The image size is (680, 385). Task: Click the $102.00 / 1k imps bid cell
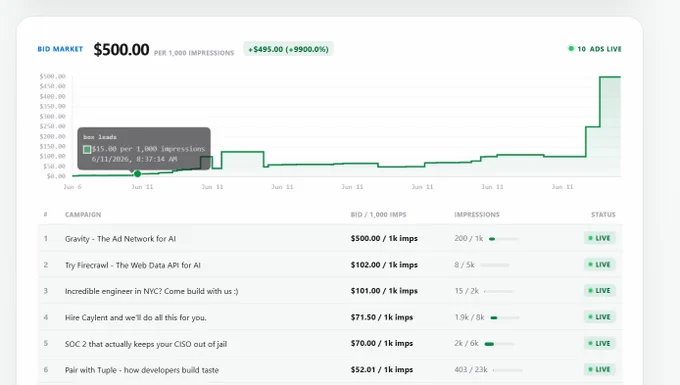pyautogui.click(x=384, y=265)
